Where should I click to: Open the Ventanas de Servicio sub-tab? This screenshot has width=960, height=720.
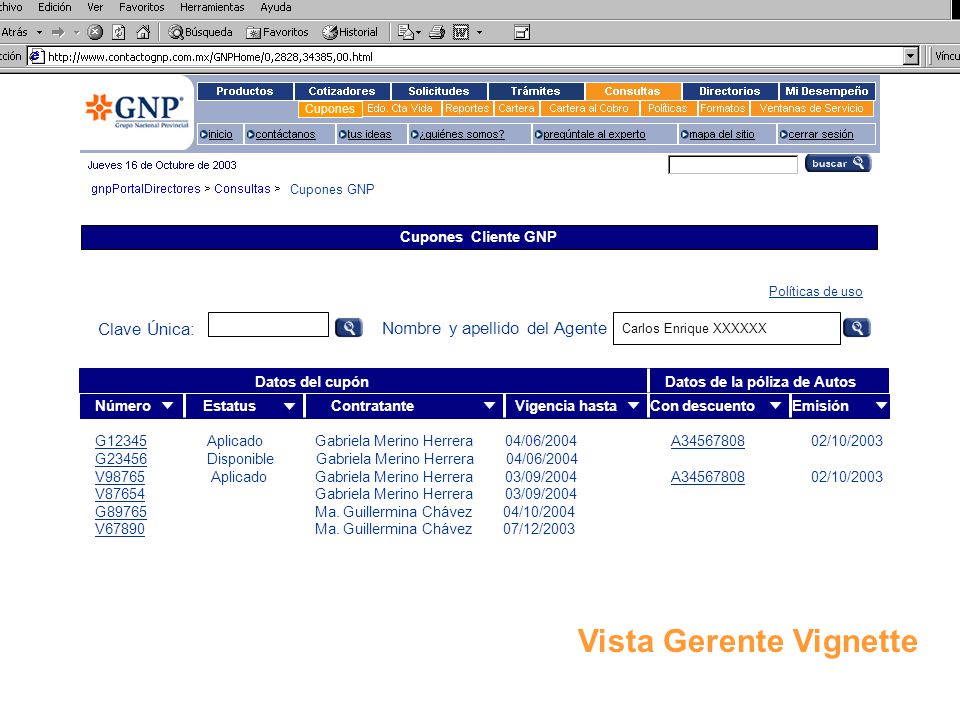click(x=811, y=108)
